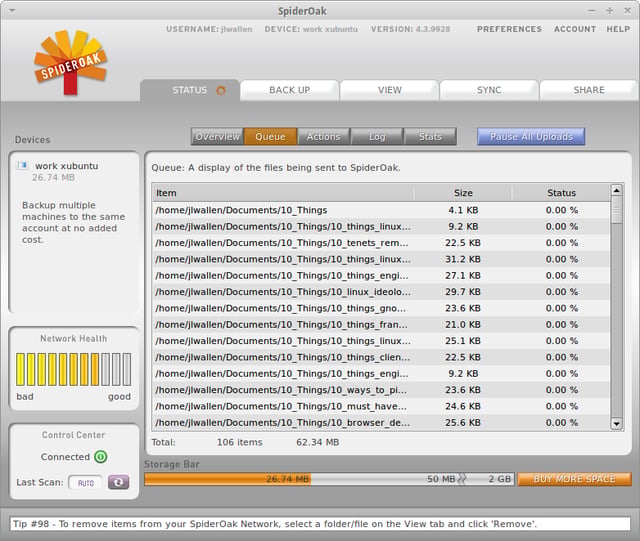Viewport: 640px width, 541px height.
Task: Open the window menu arrow in title bar
Action: tap(12, 11)
